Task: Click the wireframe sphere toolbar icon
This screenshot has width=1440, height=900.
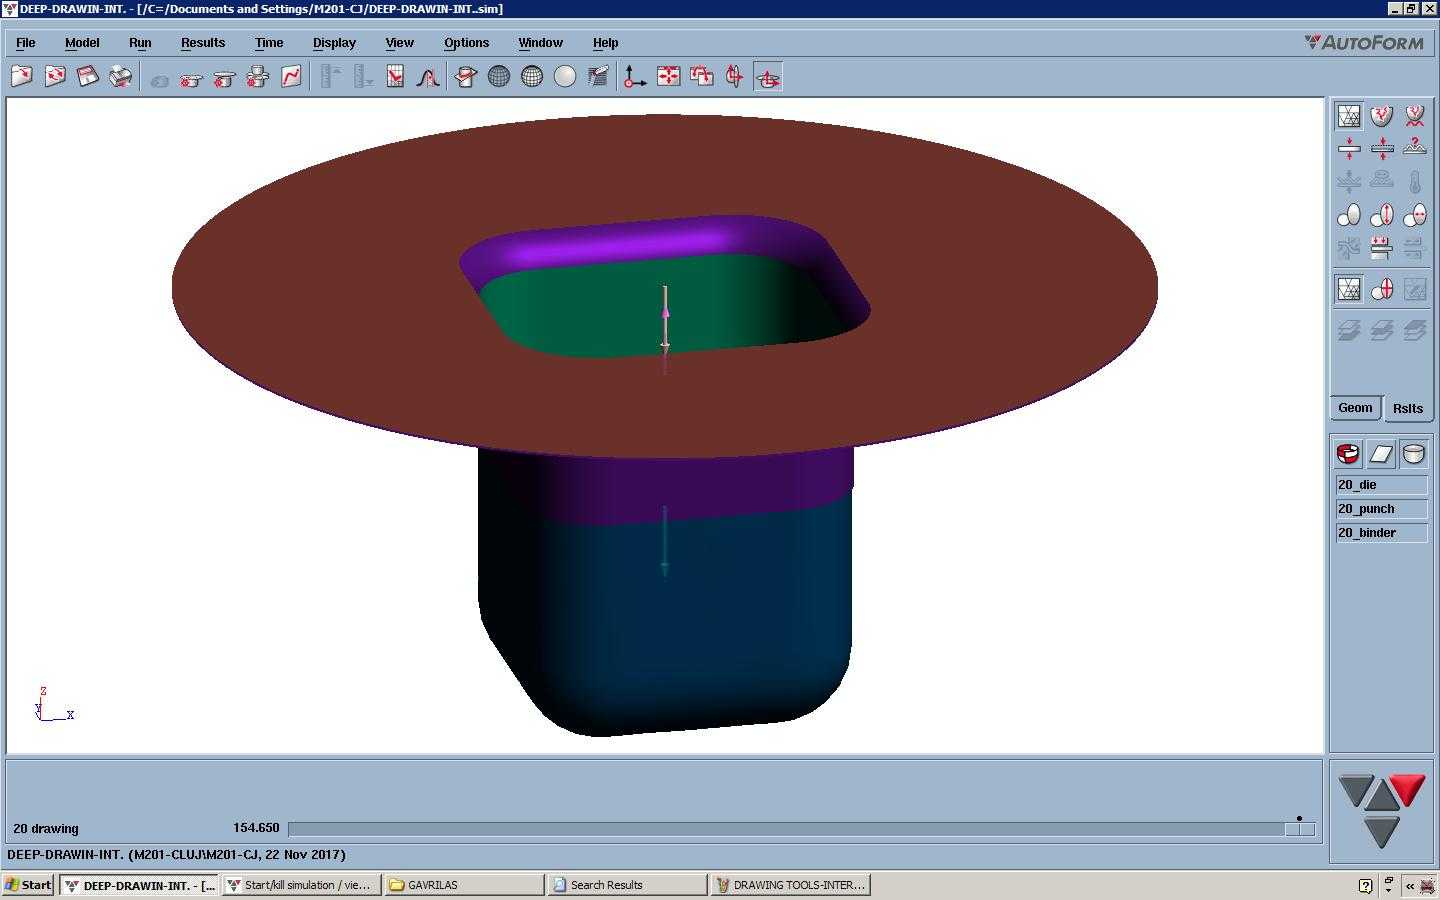Action: pyautogui.click(x=499, y=77)
